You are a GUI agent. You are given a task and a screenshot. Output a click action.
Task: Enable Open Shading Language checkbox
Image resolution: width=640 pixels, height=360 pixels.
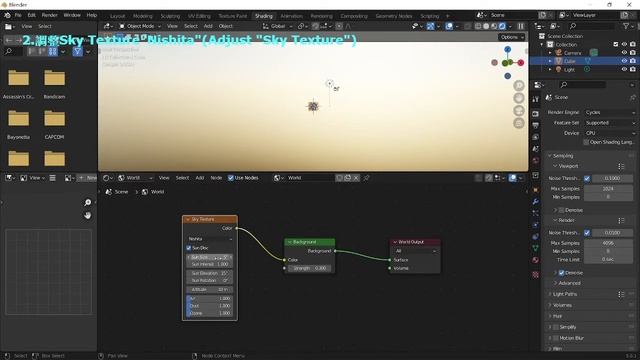586,142
